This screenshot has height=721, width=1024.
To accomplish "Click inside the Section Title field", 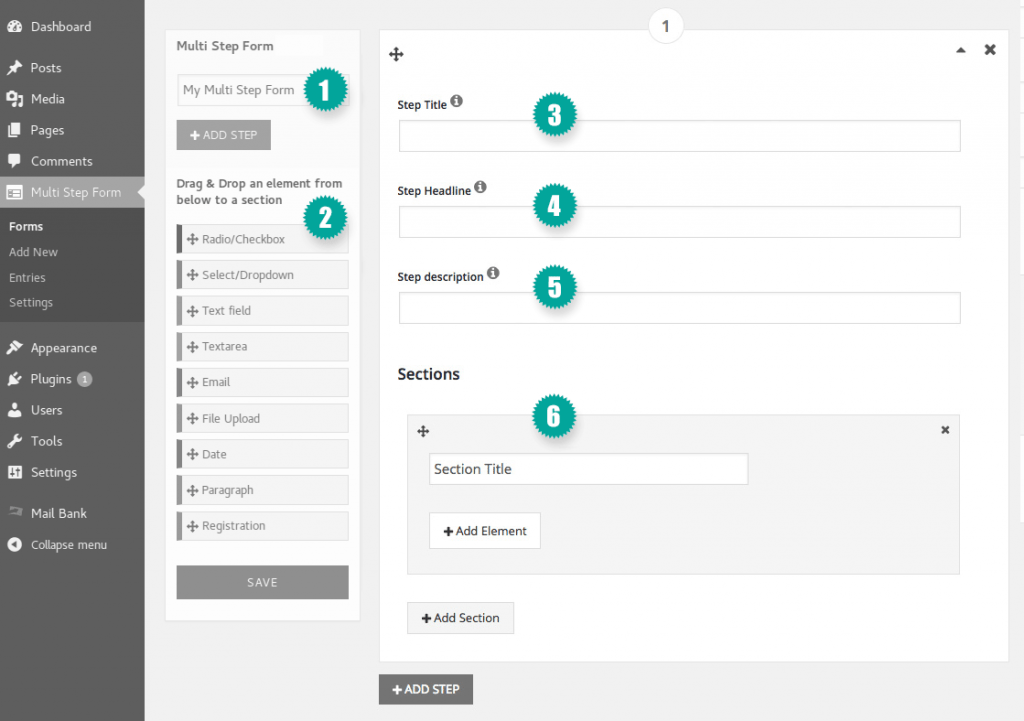I will [588, 468].
